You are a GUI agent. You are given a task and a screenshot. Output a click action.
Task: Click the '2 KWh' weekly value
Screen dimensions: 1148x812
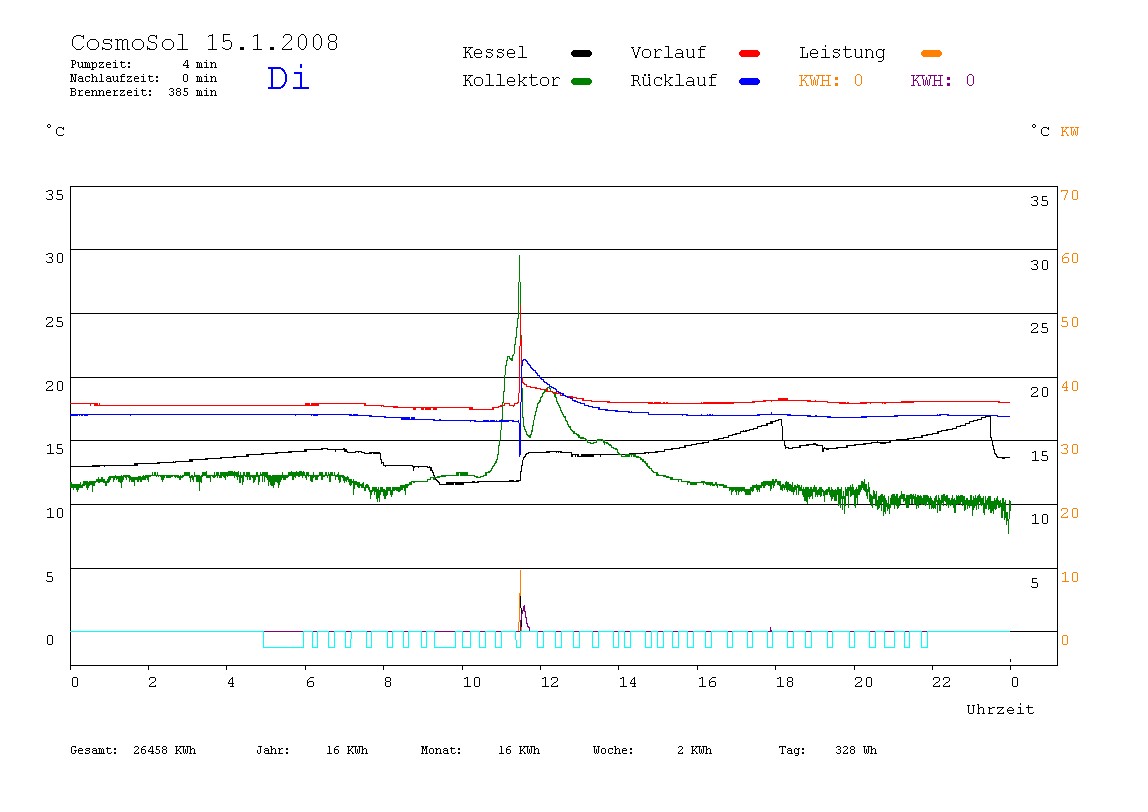[694, 750]
